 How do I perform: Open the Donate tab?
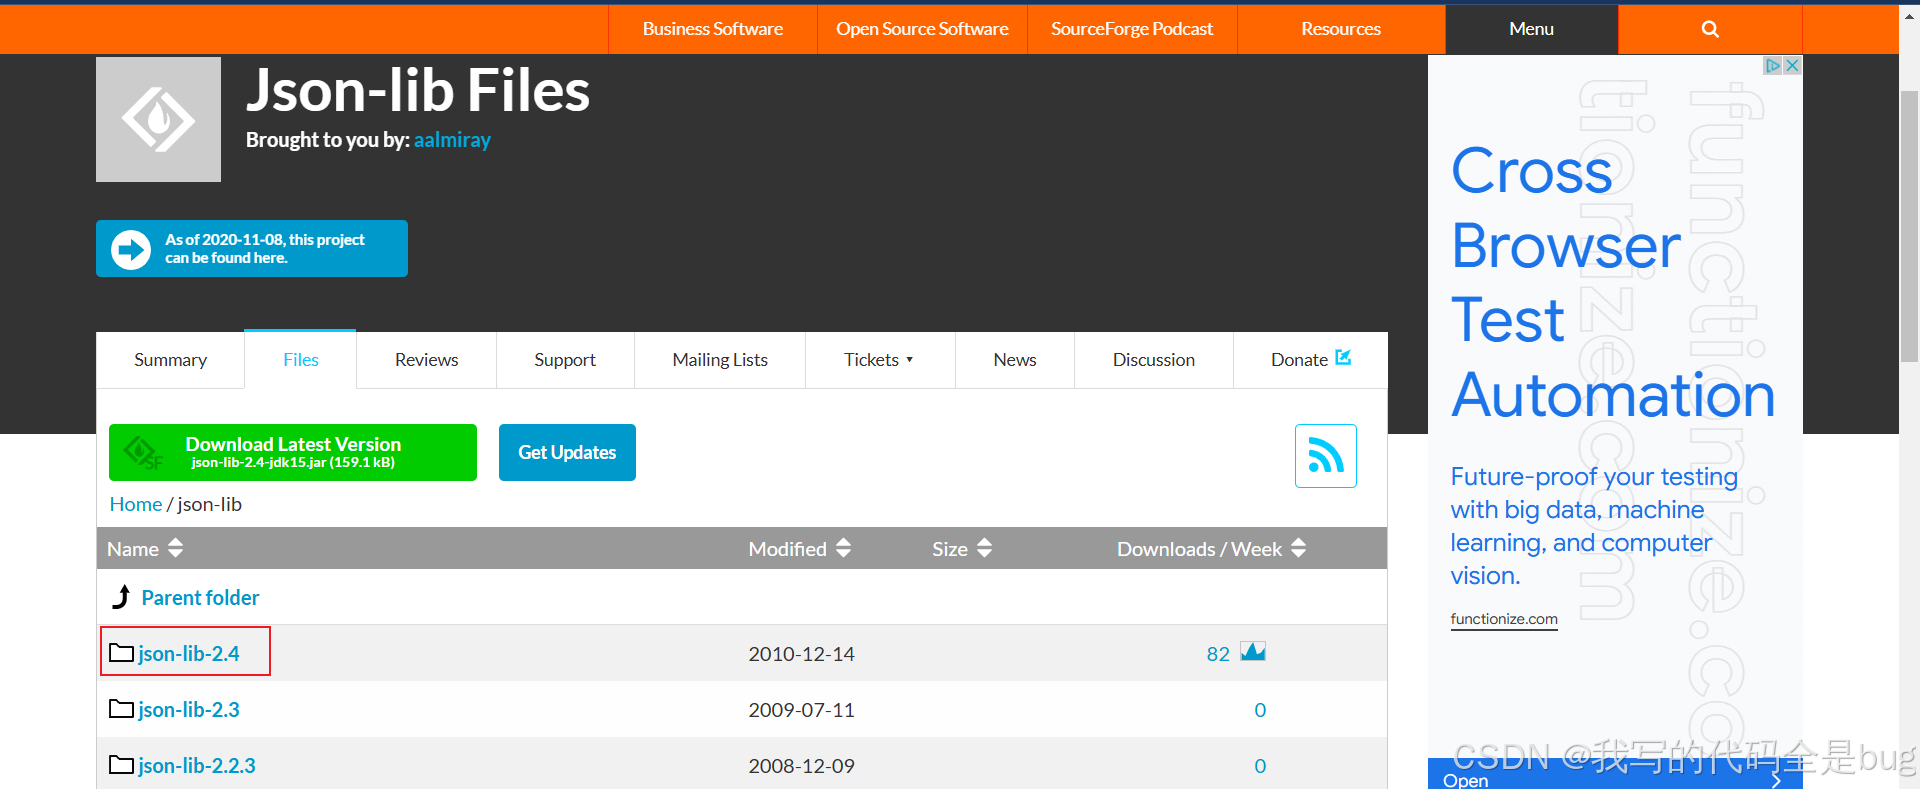(1310, 360)
